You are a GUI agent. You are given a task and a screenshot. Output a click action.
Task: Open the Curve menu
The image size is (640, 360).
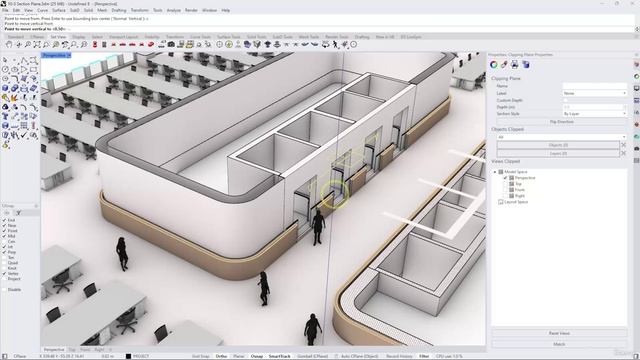tap(42, 10)
